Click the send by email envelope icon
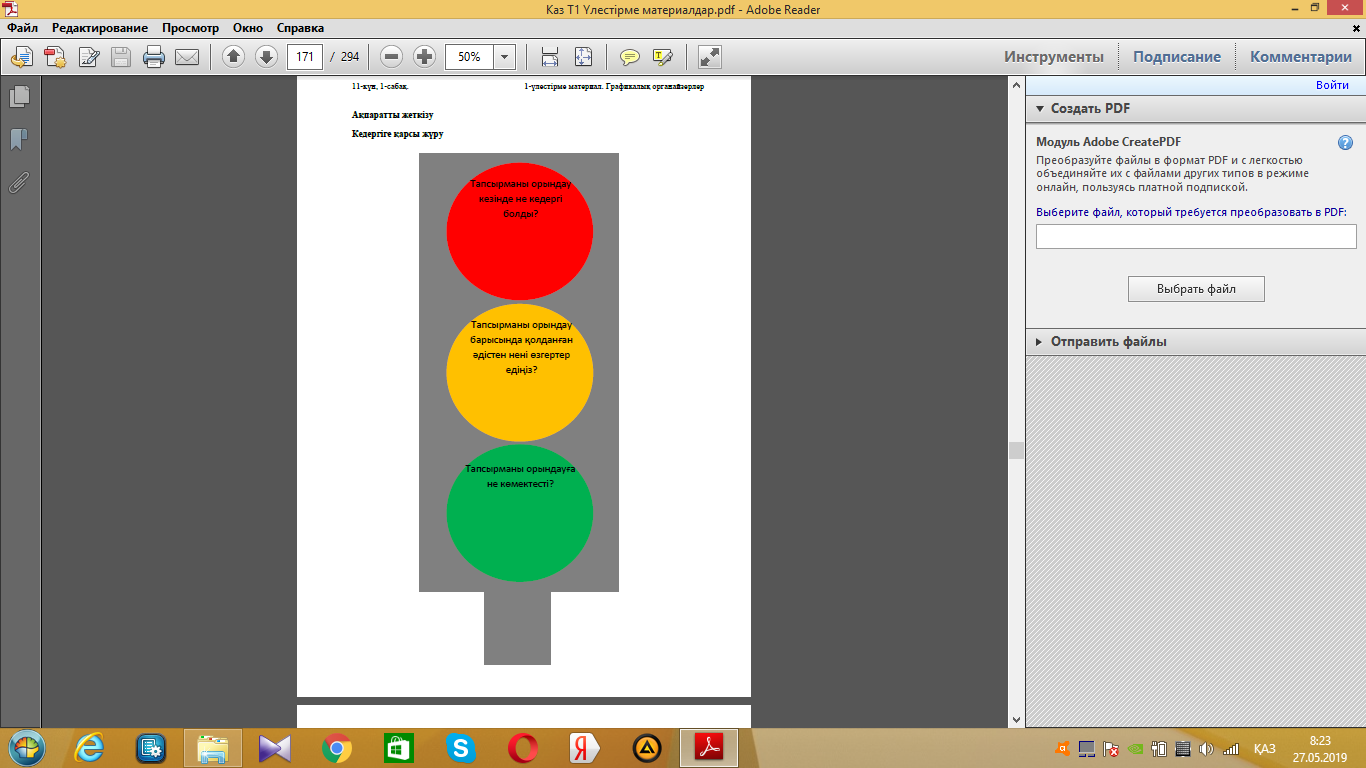 tap(187, 57)
